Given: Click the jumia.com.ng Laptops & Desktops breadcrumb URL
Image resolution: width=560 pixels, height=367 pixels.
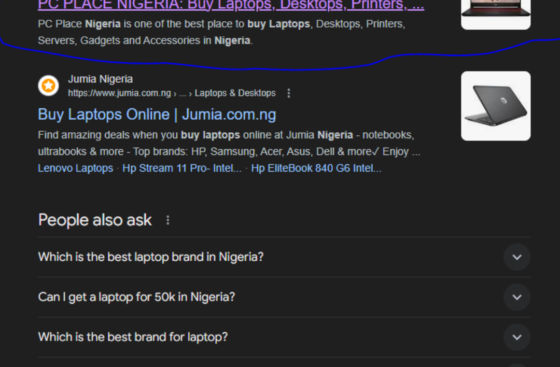Looking at the screenshot, I should (172, 93).
